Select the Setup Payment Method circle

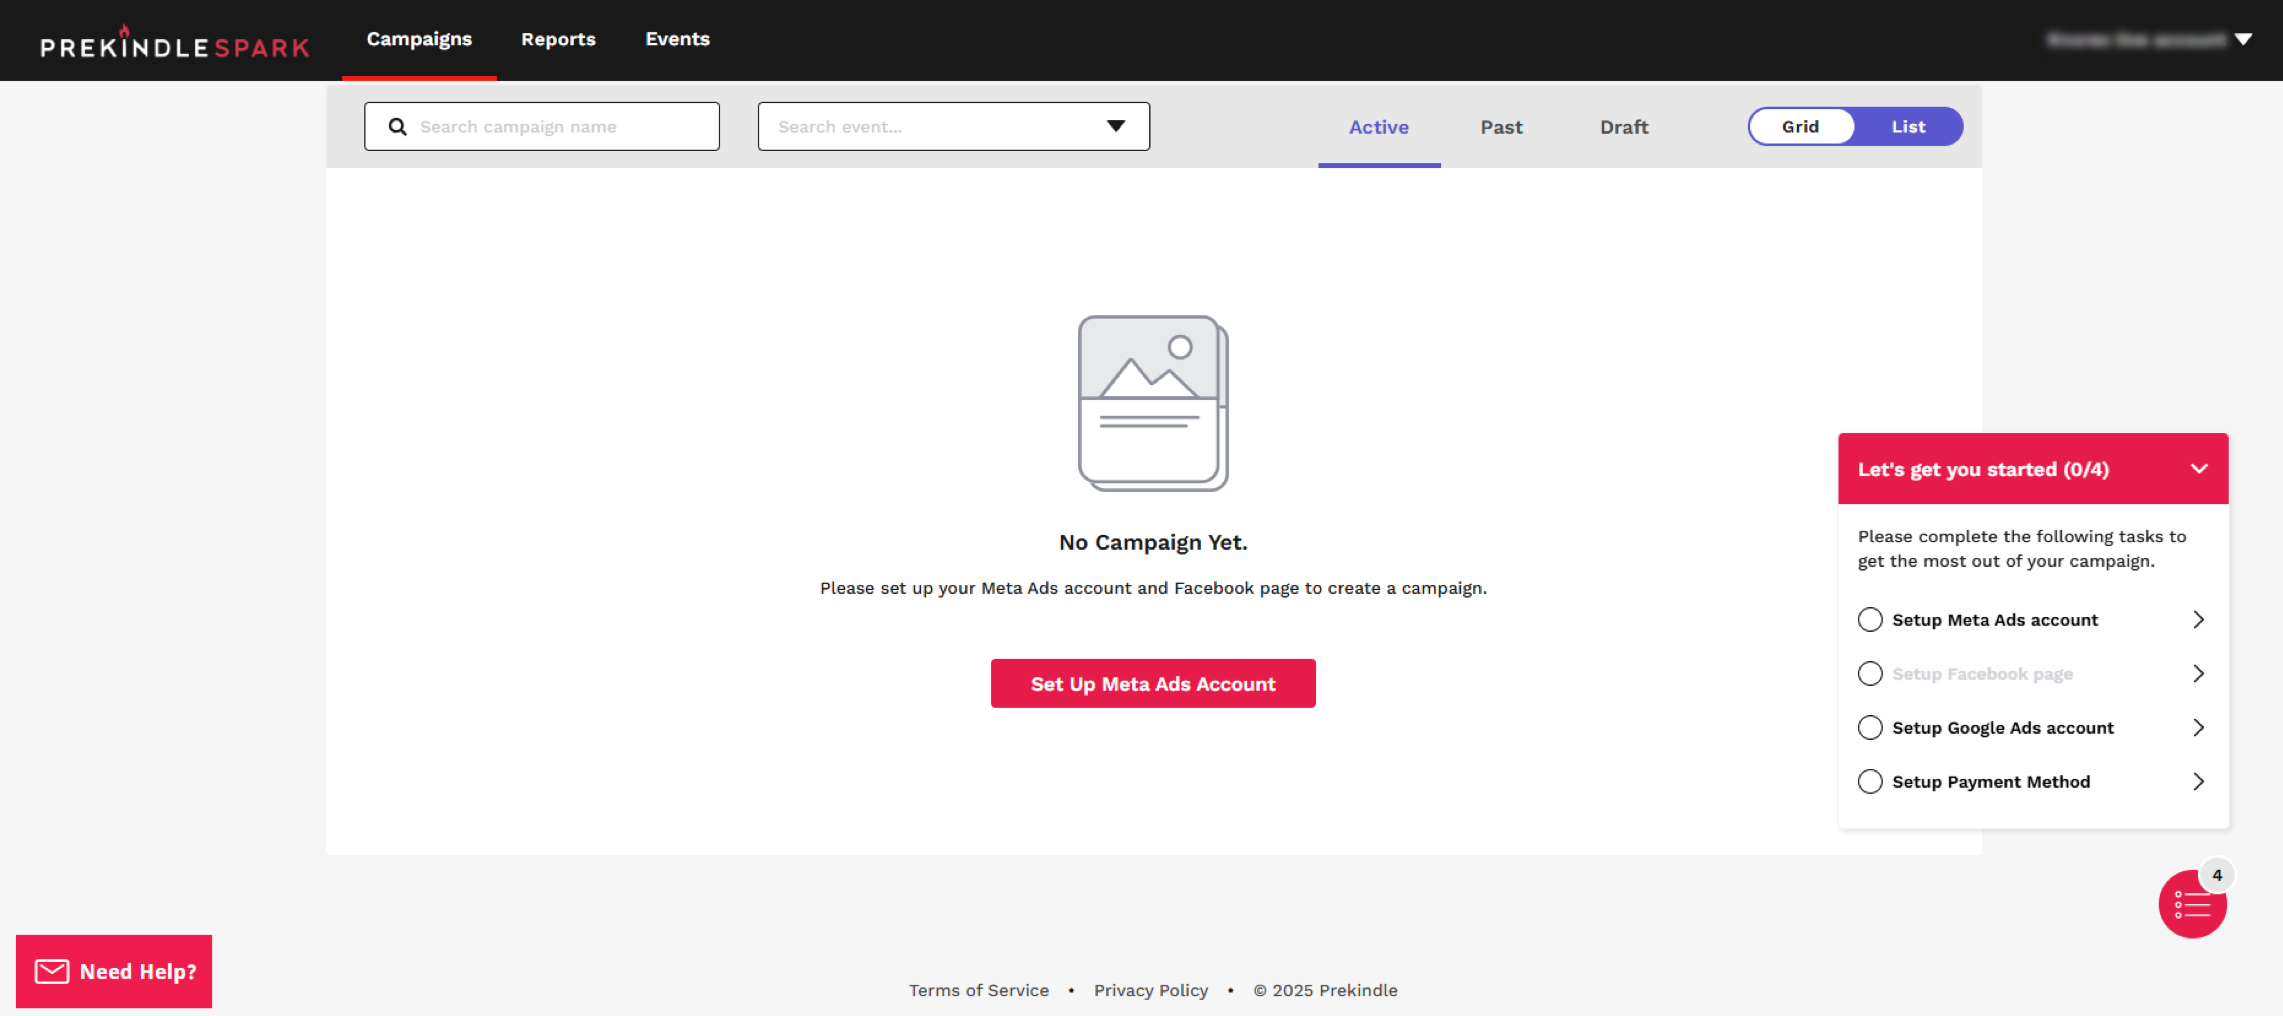(x=1869, y=782)
